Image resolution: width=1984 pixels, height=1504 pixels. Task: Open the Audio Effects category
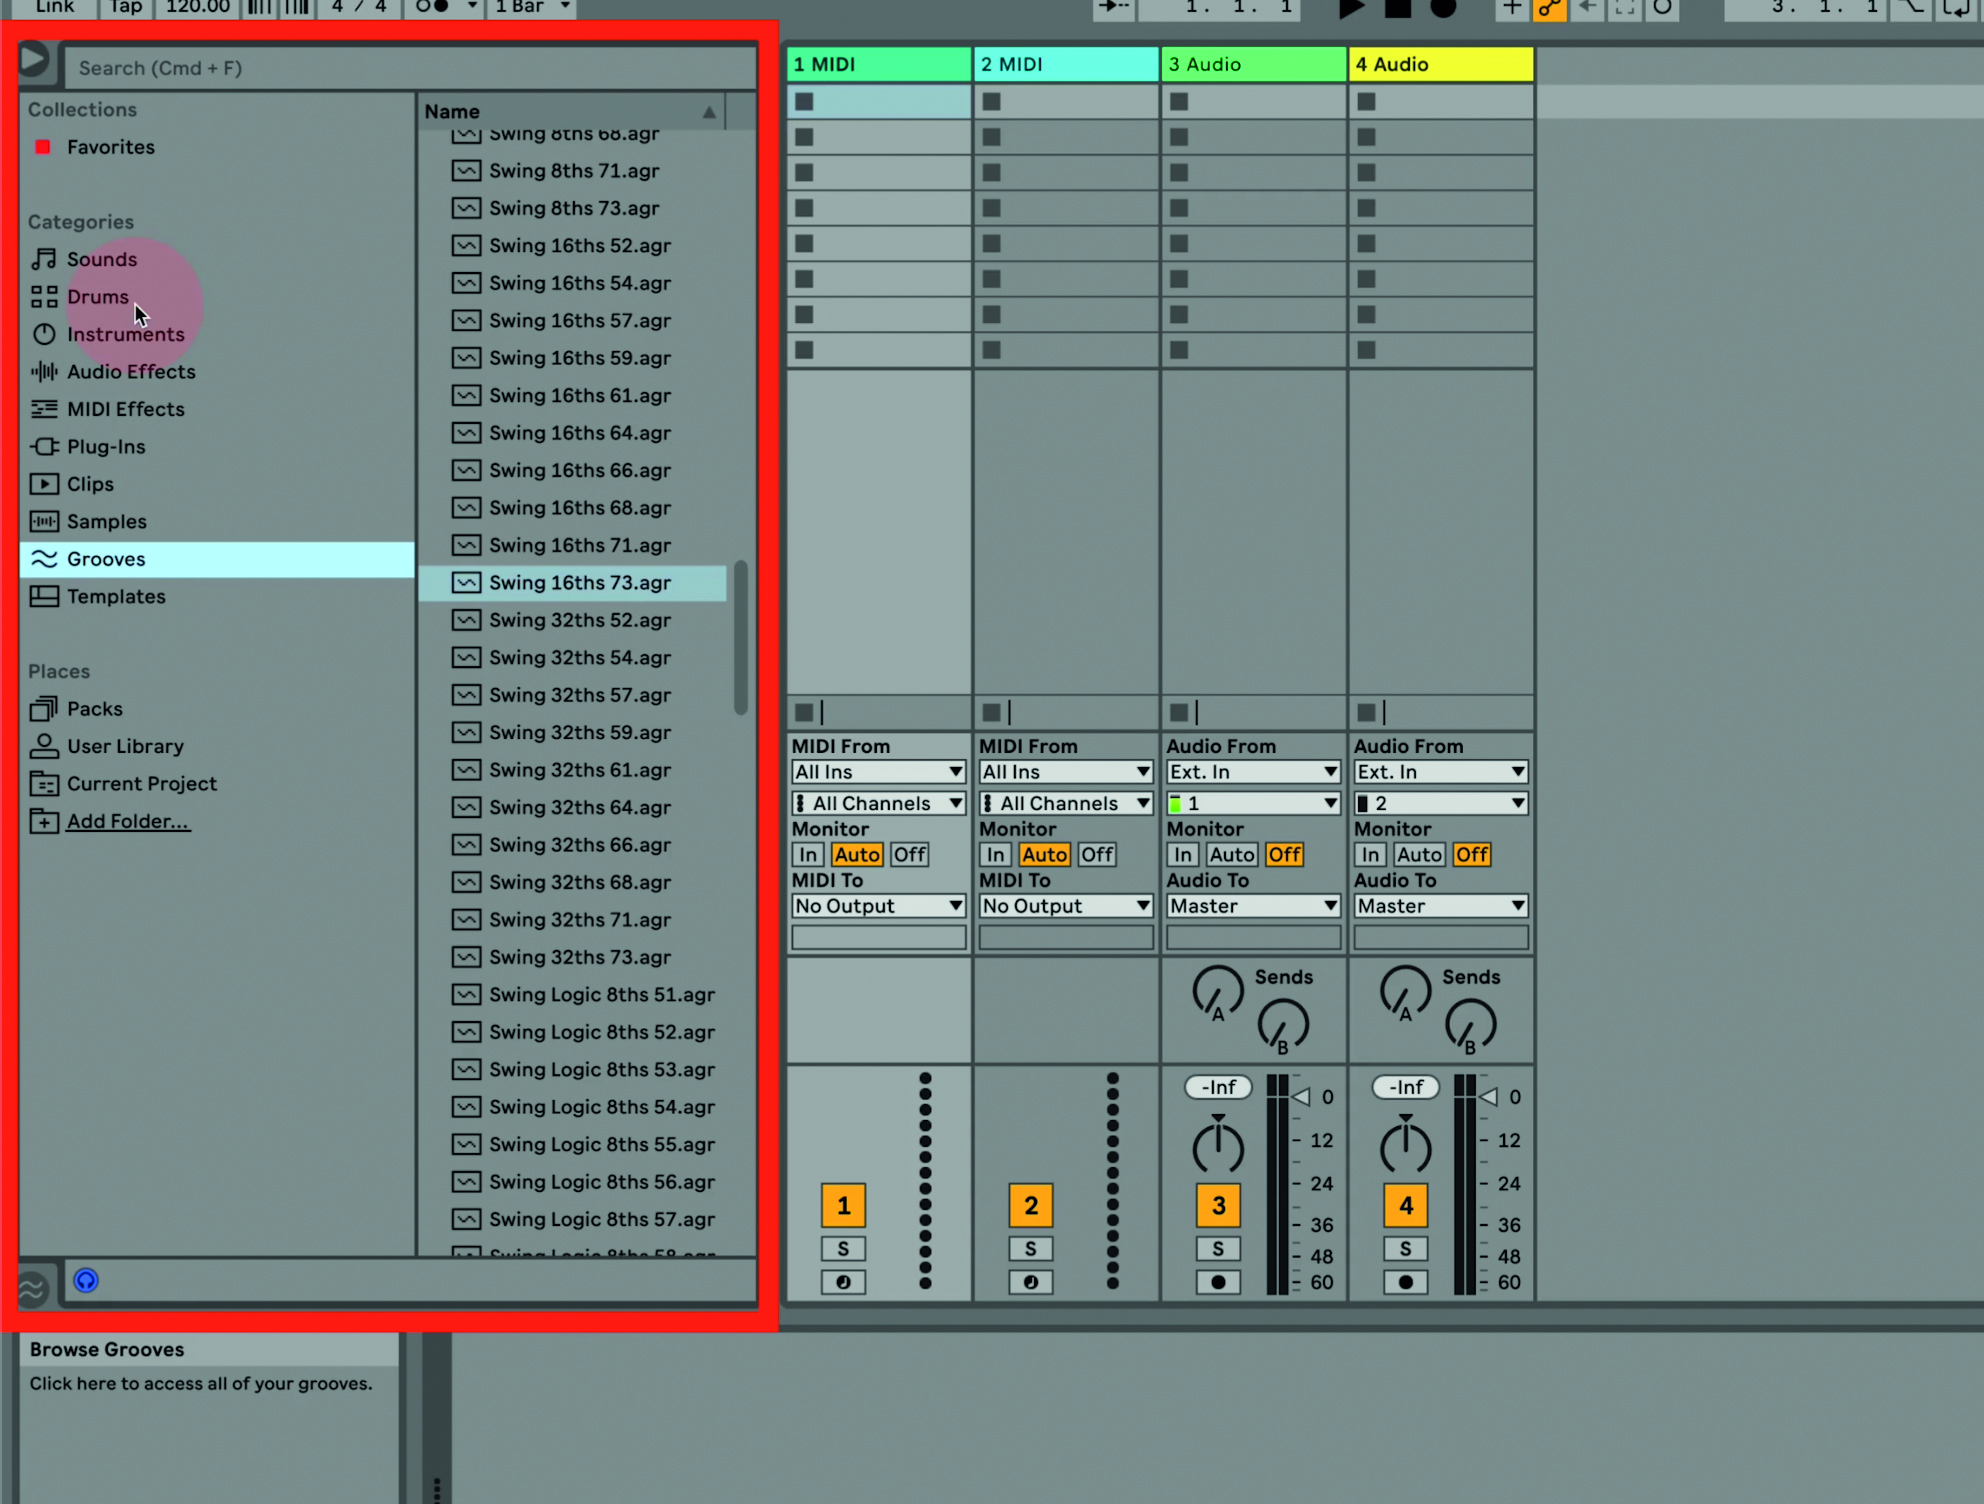[x=130, y=372]
